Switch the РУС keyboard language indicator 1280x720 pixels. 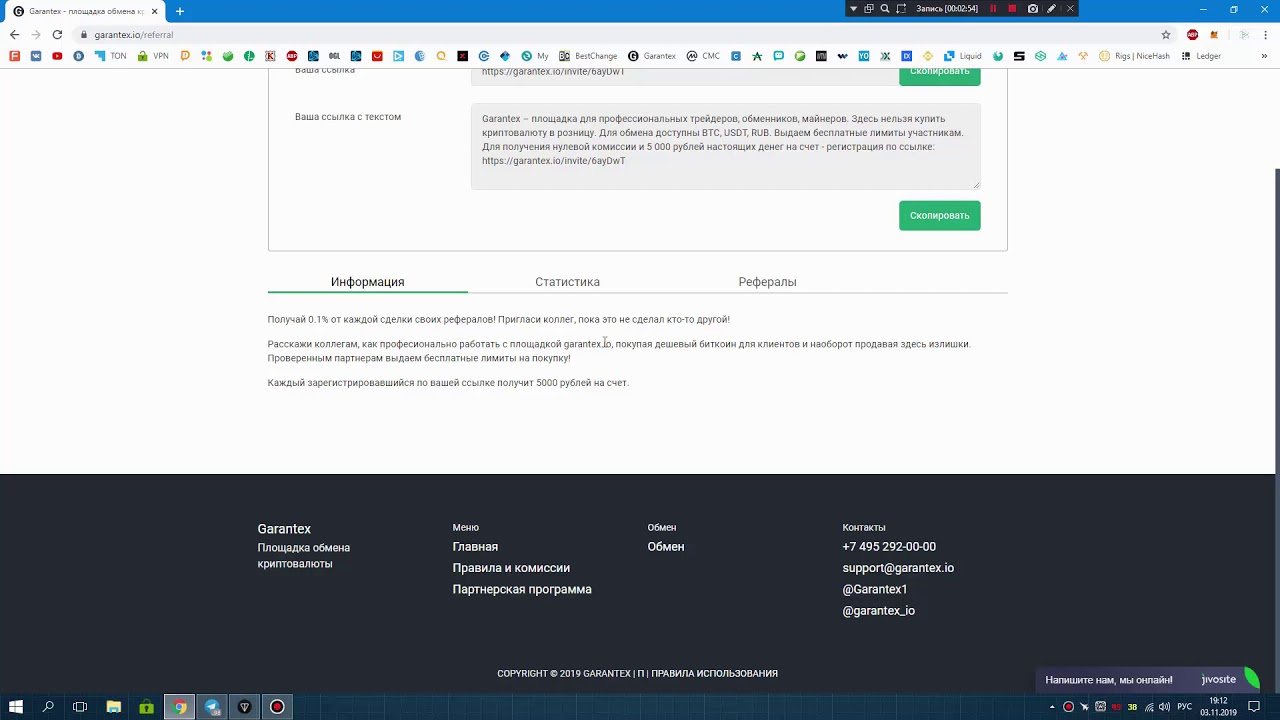(x=1185, y=707)
